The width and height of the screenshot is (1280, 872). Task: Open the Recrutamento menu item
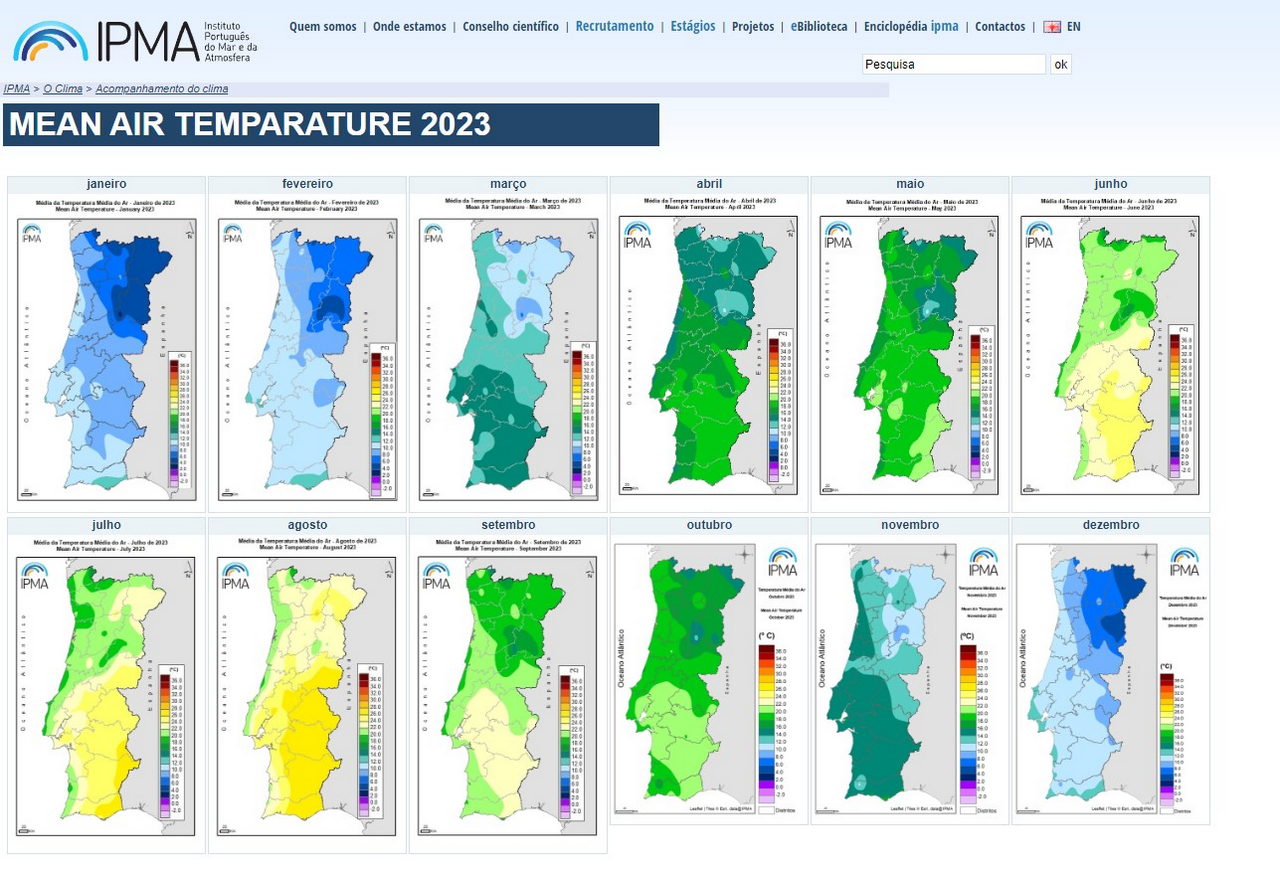(614, 27)
